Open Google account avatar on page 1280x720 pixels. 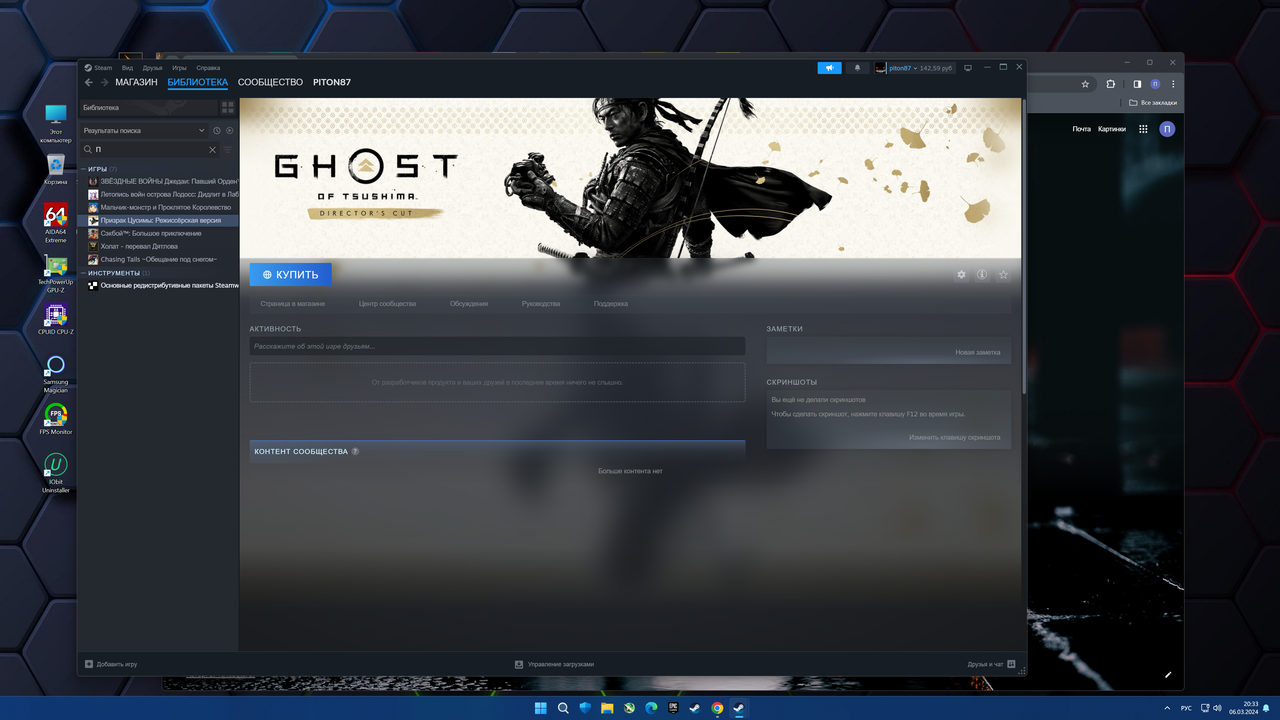click(x=1167, y=129)
